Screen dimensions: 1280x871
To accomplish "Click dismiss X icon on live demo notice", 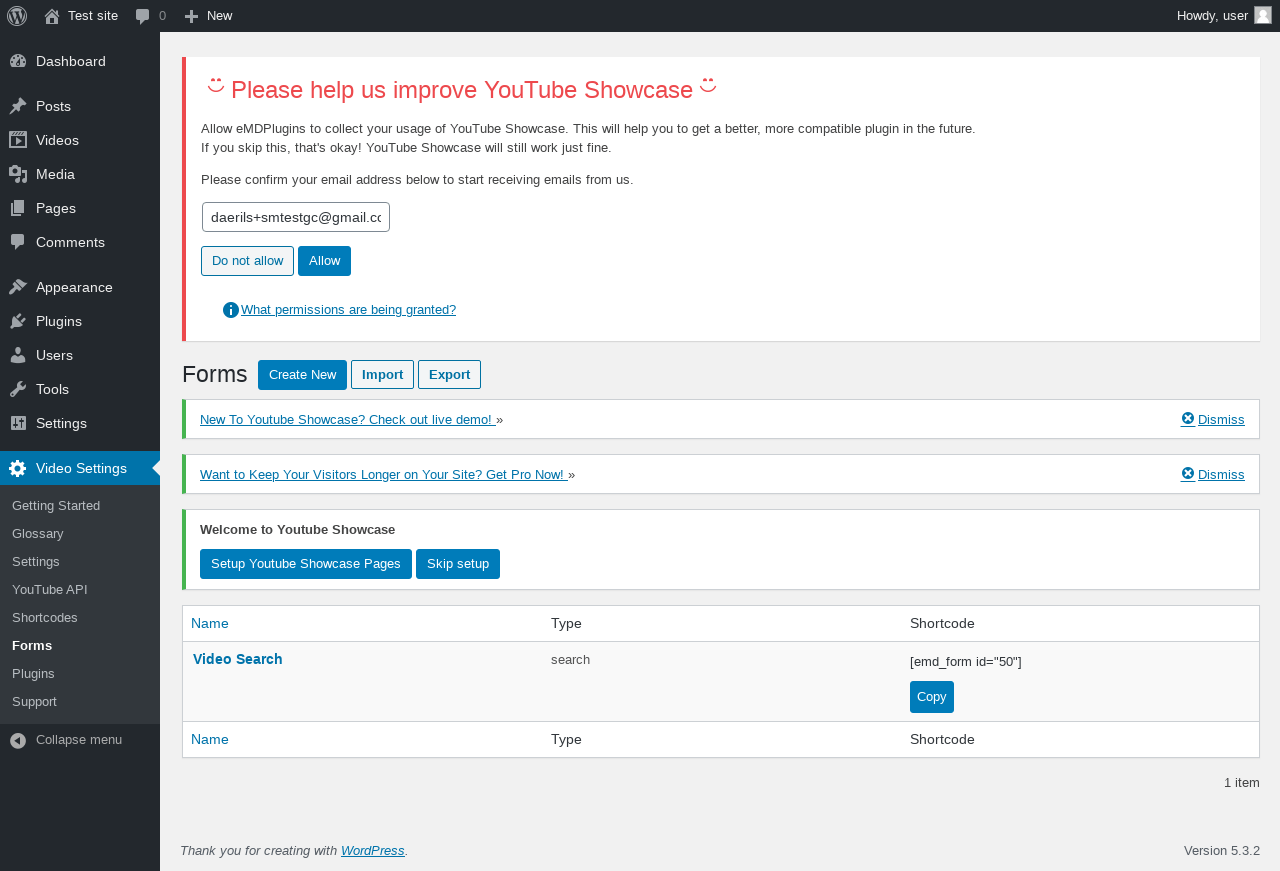I will (1188, 419).
